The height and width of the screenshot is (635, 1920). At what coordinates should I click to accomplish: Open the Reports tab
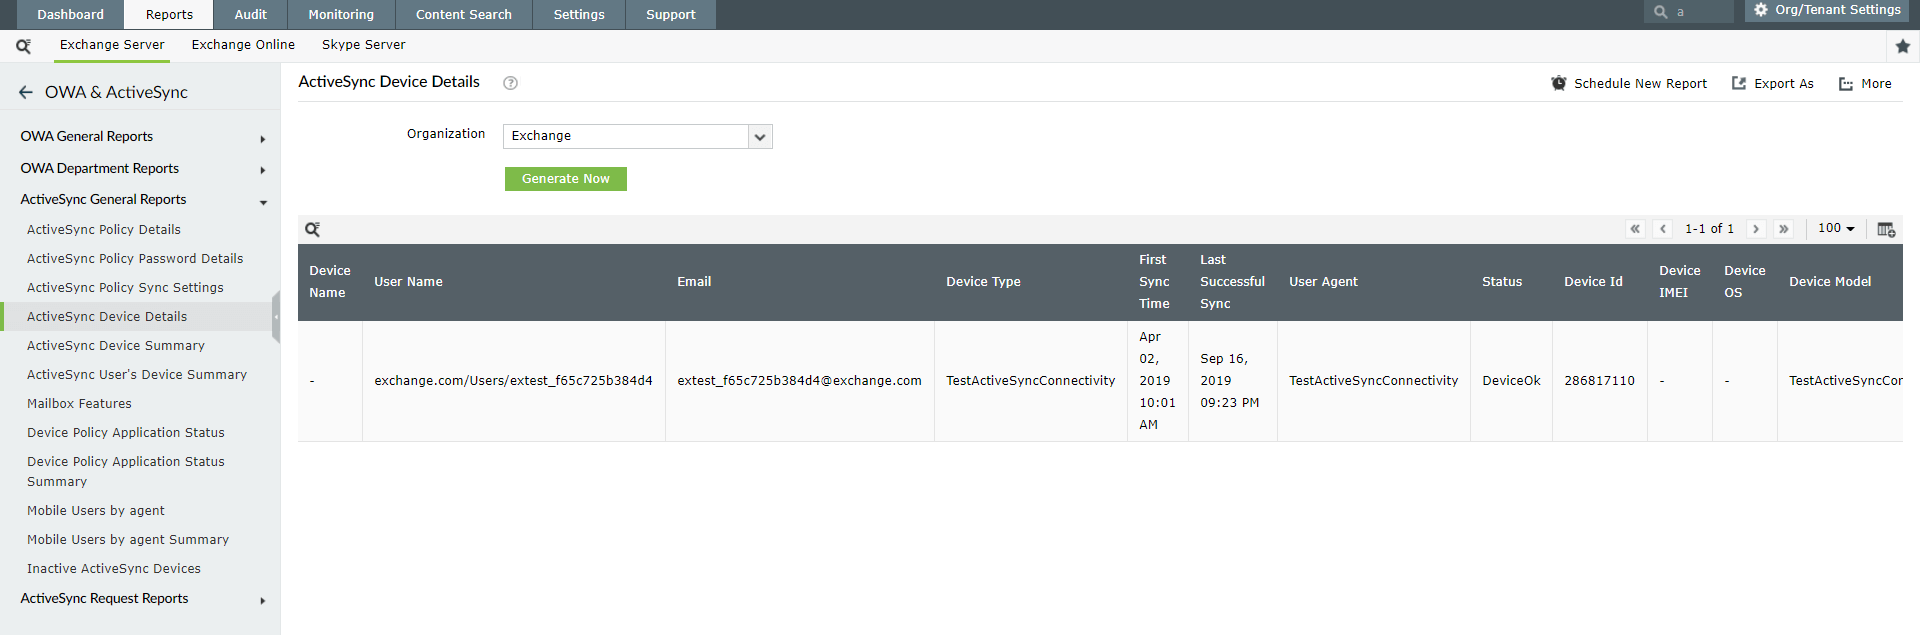click(x=169, y=15)
